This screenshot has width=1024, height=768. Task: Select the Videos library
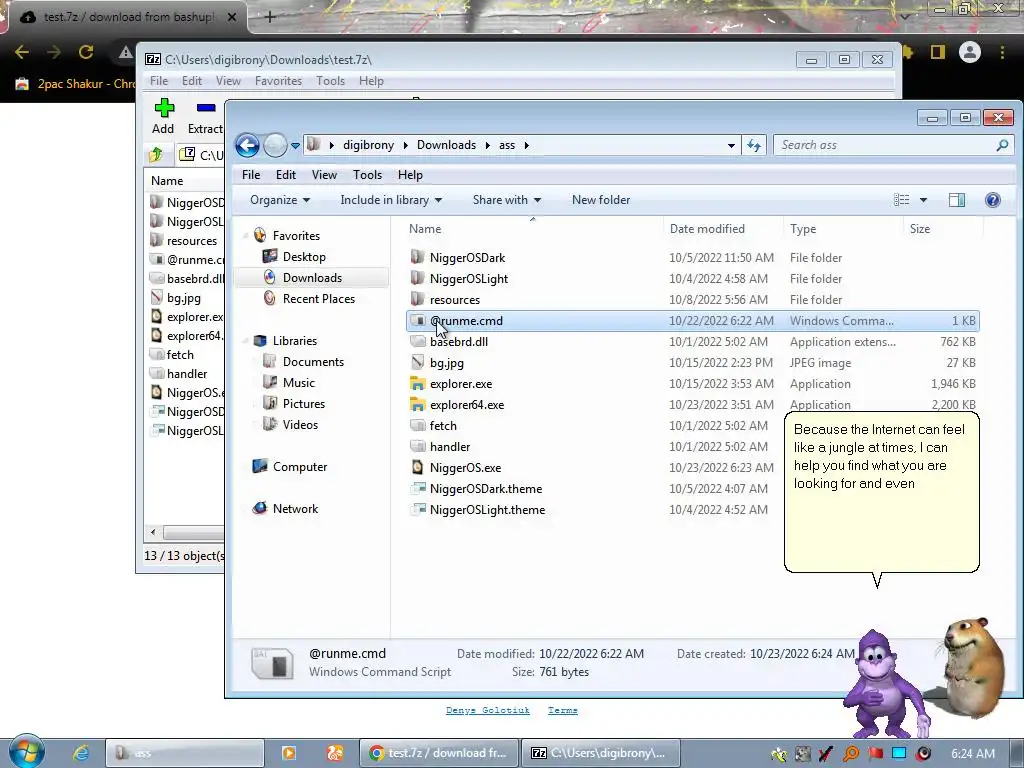tap(300, 424)
